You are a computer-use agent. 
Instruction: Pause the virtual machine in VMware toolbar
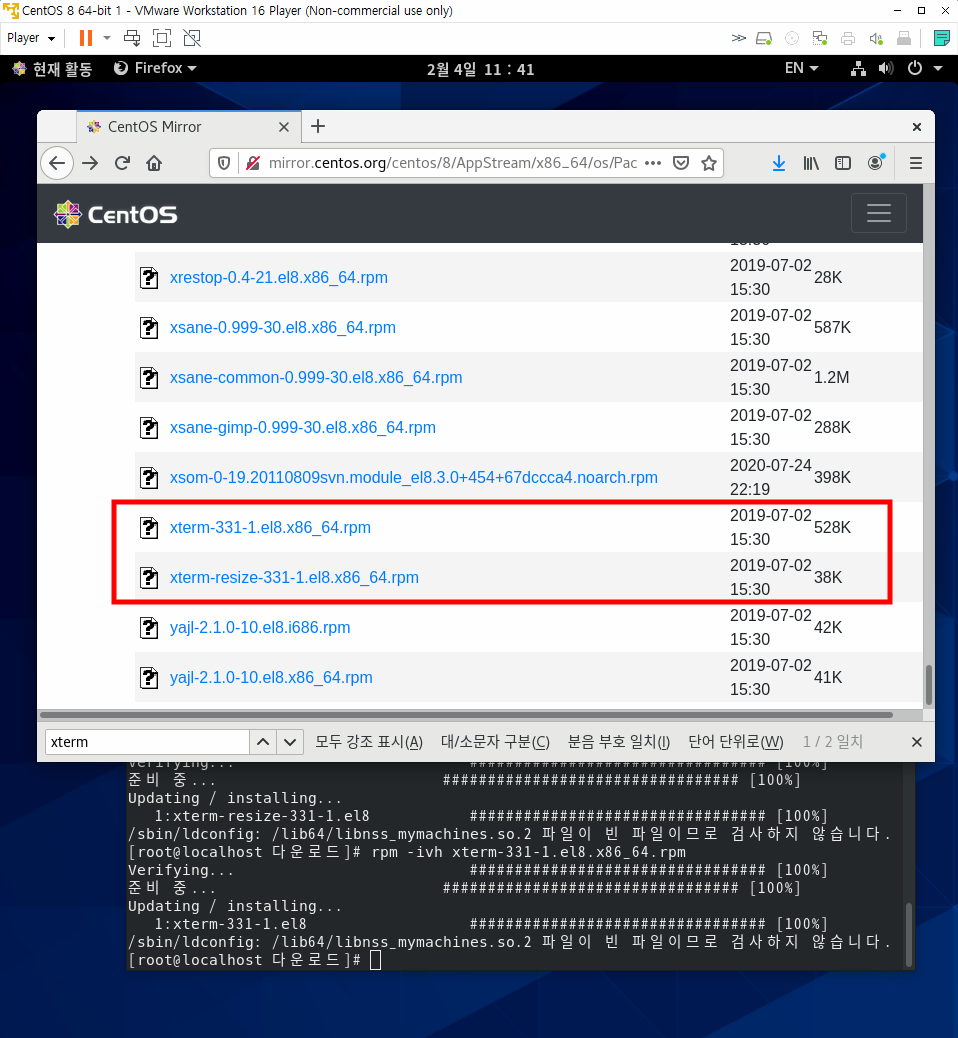86,38
